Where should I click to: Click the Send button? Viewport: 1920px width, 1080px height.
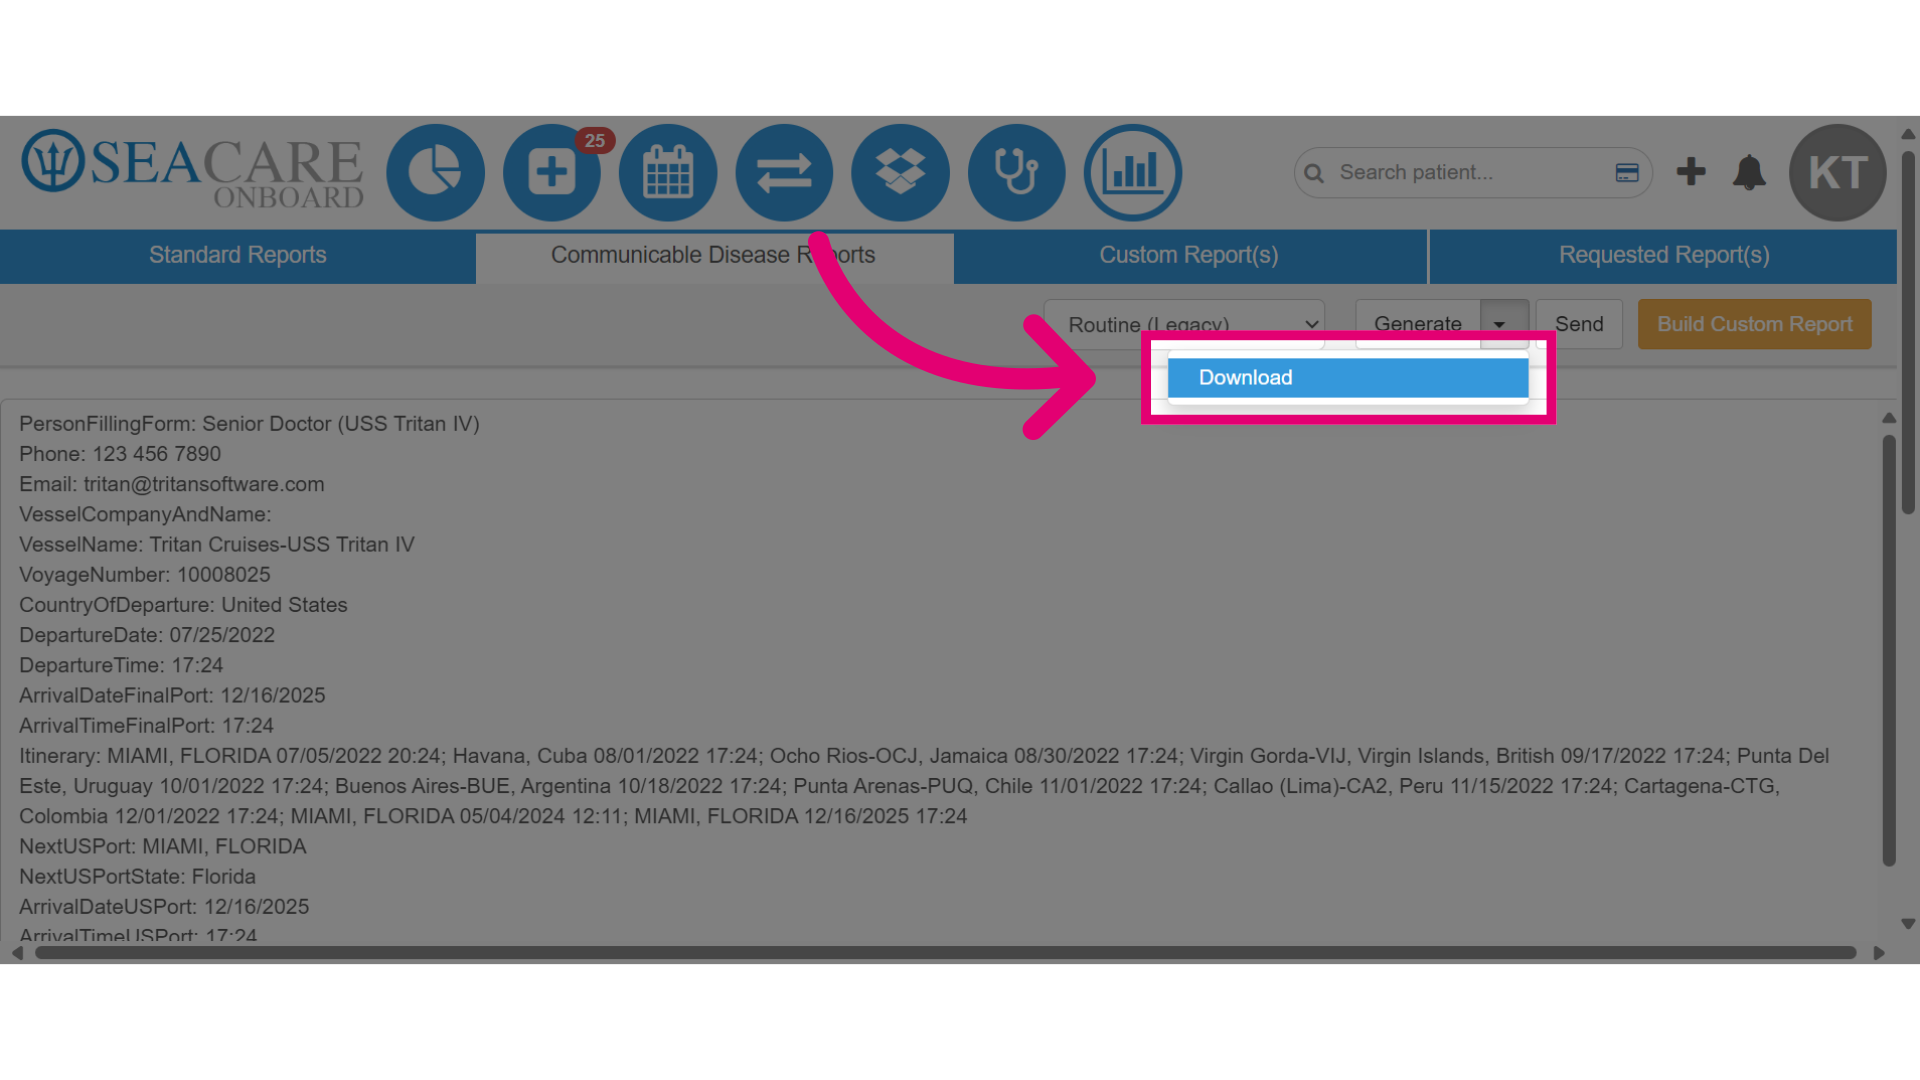coord(1579,324)
